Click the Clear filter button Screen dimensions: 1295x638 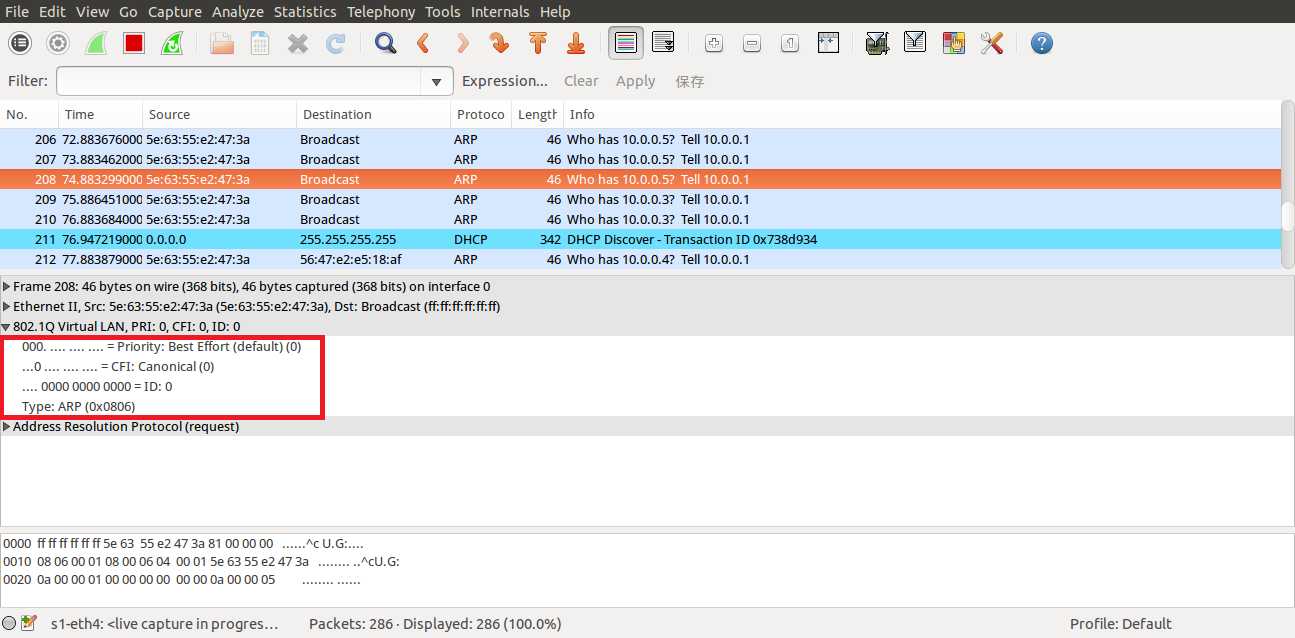tap(581, 81)
